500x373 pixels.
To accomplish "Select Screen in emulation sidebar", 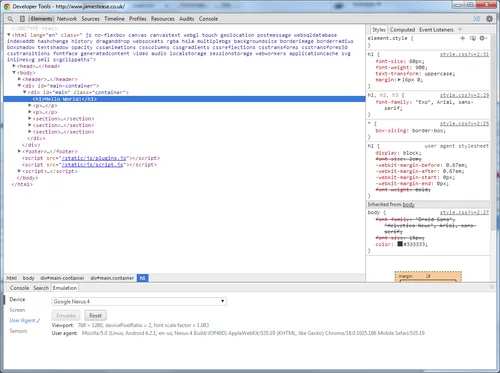I will click(17, 310).
